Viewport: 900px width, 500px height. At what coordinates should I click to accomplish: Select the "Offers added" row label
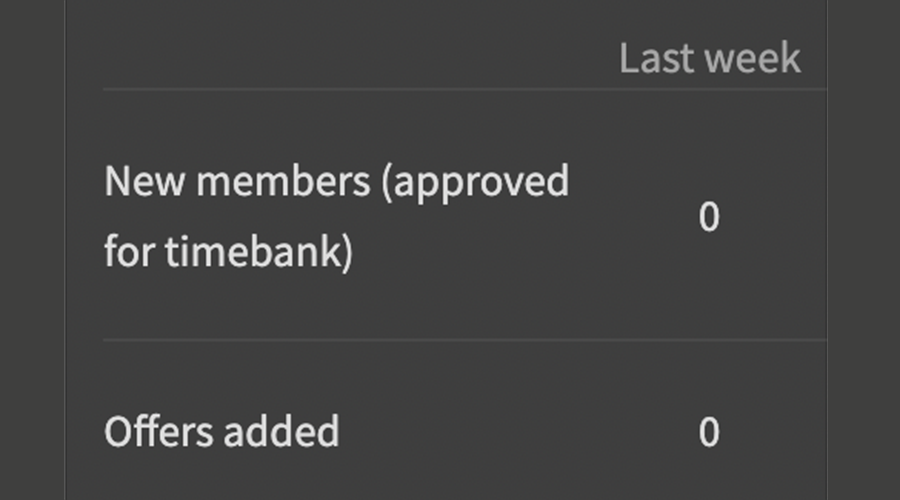[221, 432]
